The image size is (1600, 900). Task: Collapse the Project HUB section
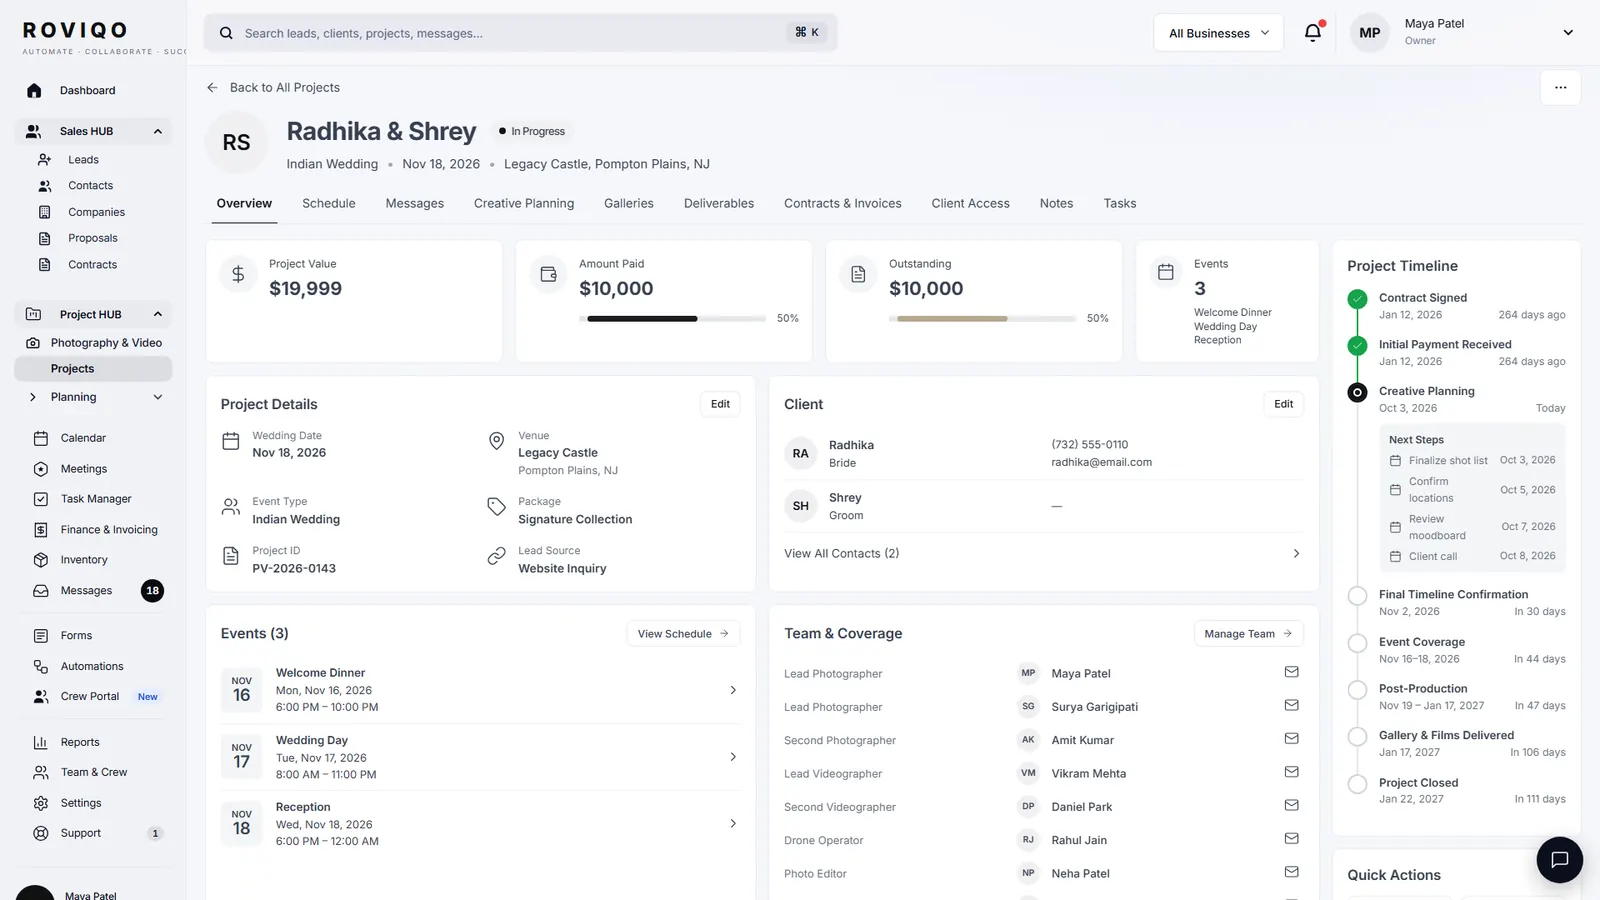click(x=157, y=314)
